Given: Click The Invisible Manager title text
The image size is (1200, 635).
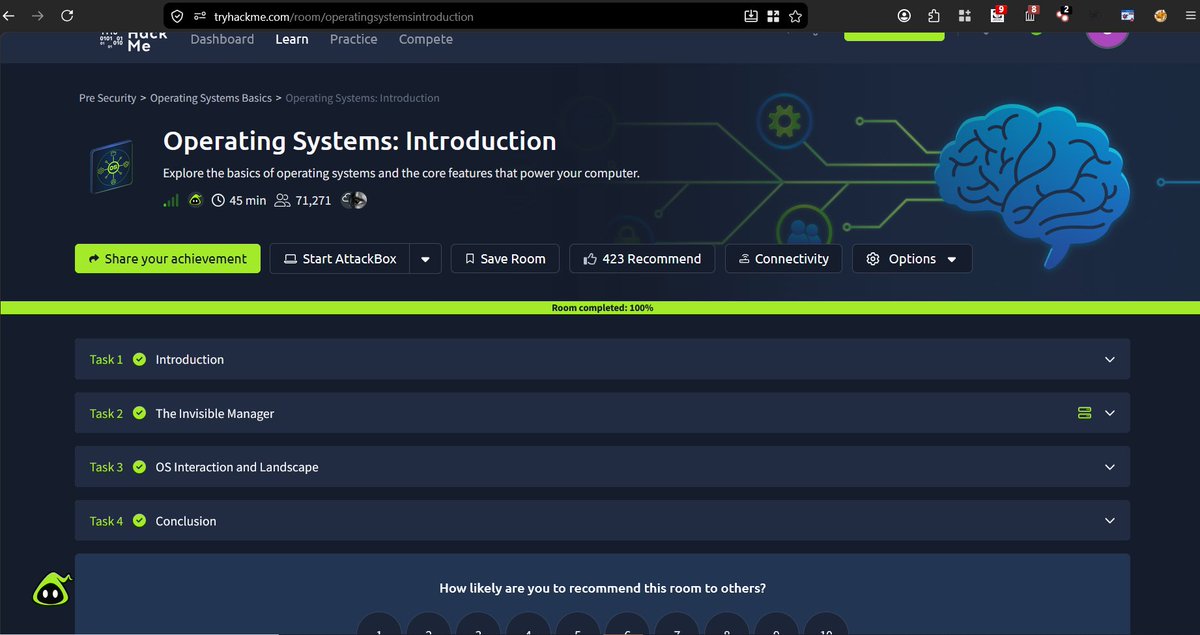Looking at the screenshot, I should [x=215, y=413].
